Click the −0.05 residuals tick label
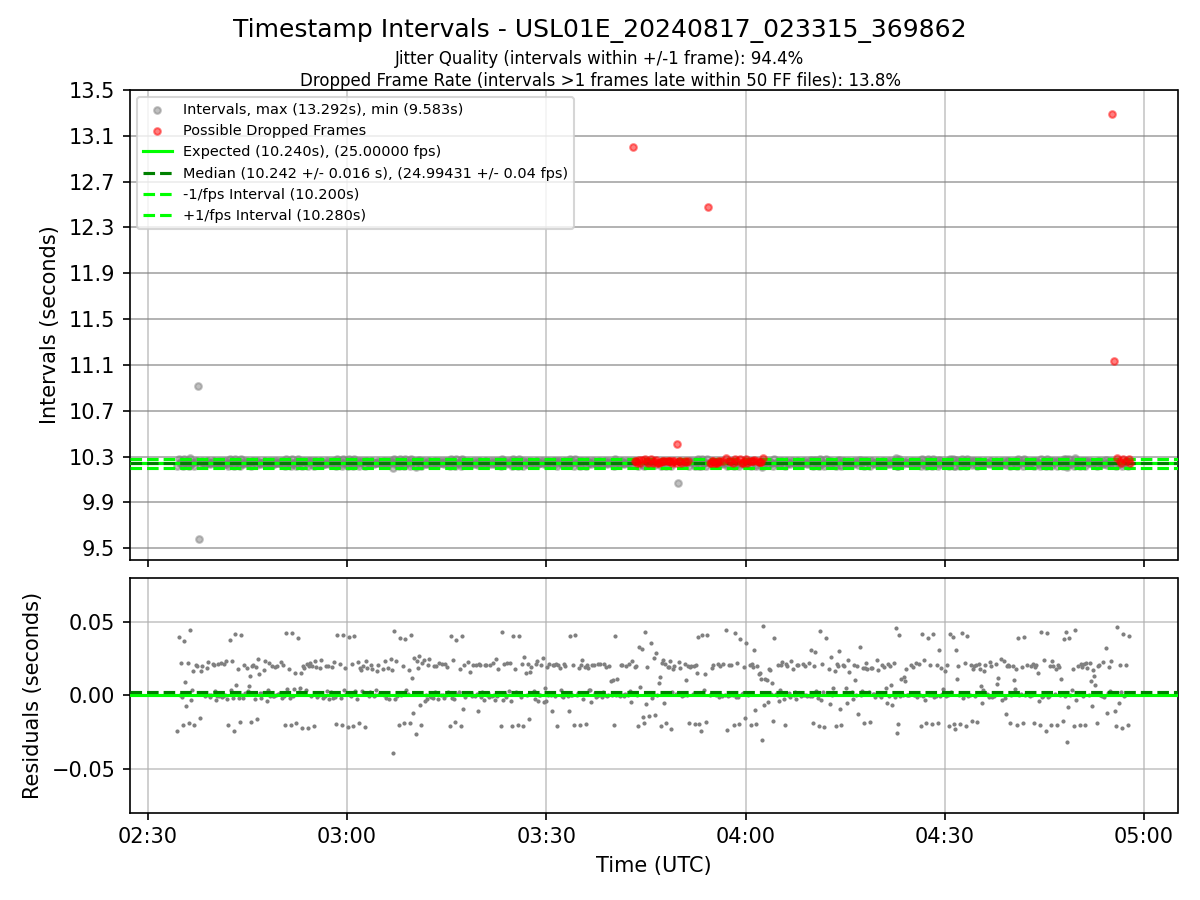The height and width of the screenshot is (900, 1200). coord(86,769)
